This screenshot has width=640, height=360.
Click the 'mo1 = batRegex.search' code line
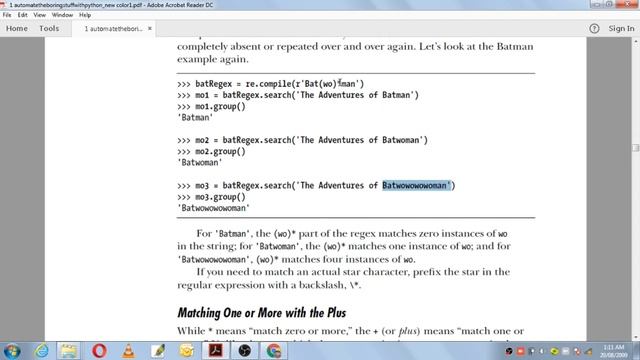point(298,95)
